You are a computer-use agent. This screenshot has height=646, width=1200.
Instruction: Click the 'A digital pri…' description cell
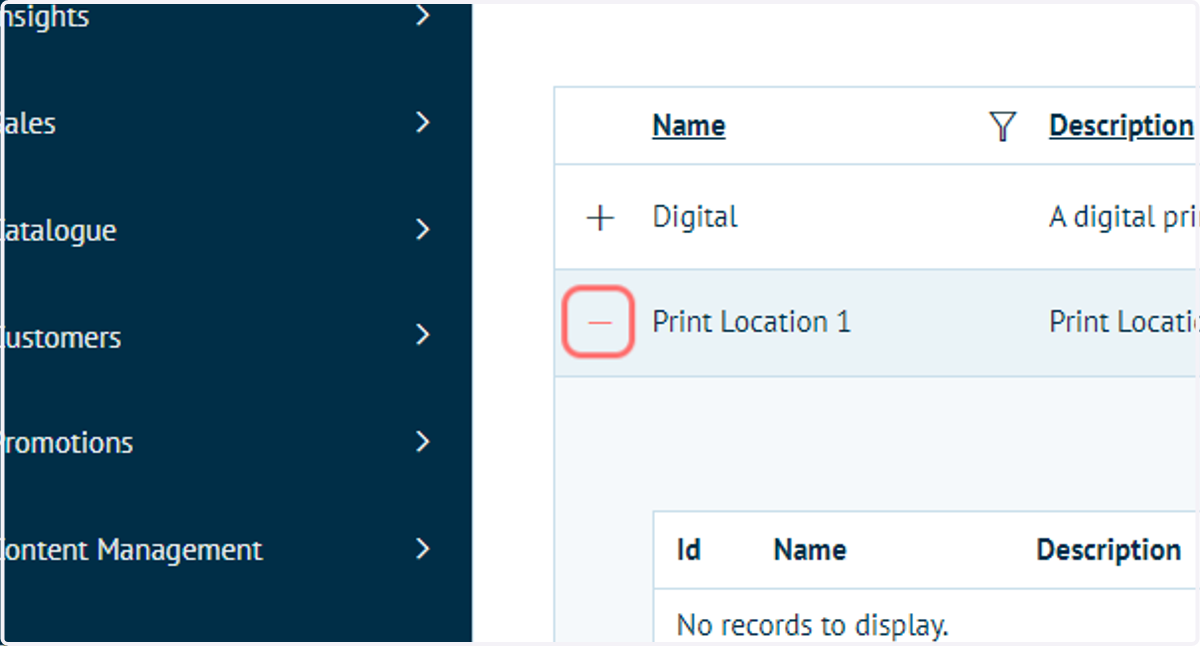pos(1123,217)
